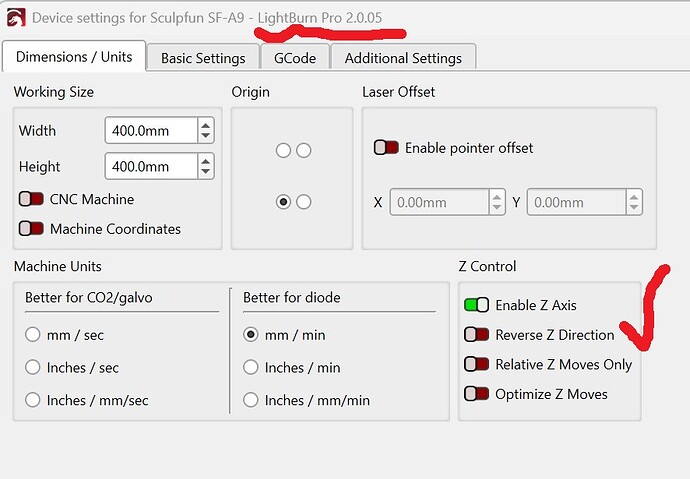Screen dimensions: 690x479
Task: Decrease Laser Offset Y with down arrow
Action: click(634, 208)
